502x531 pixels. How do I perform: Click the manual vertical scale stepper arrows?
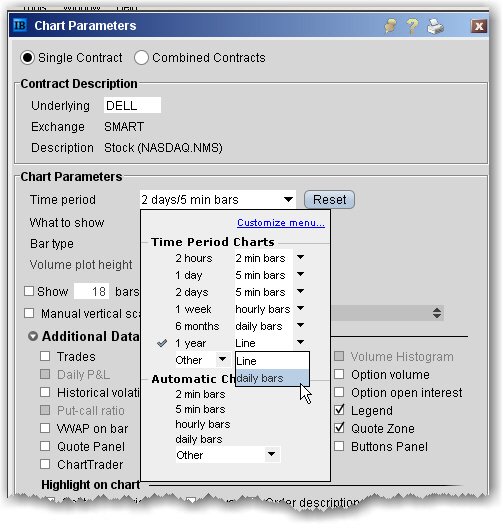(437, 313)
